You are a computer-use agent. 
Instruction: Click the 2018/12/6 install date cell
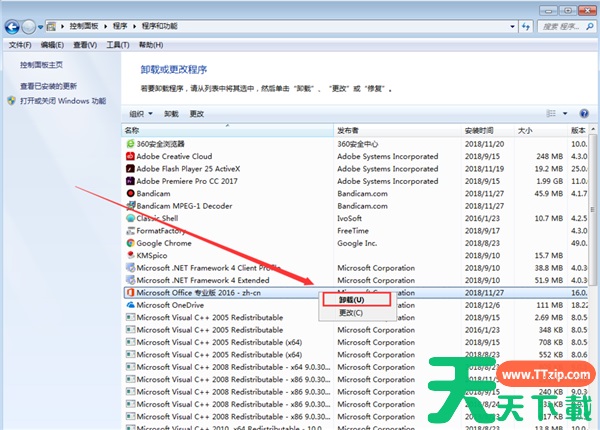[482, 305]
